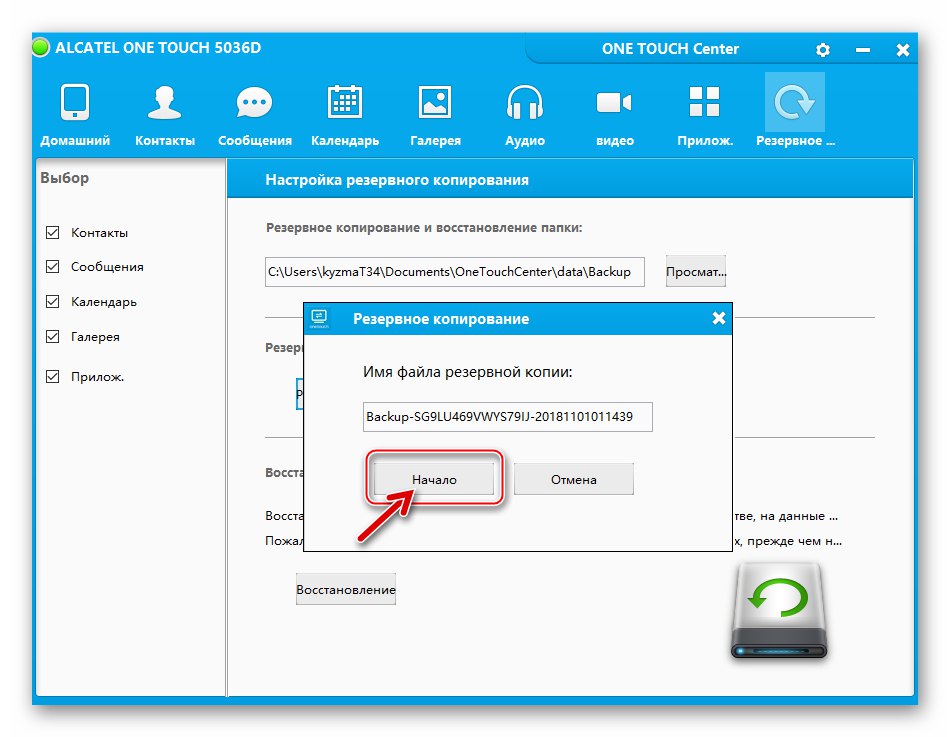Click Имя файла резервной копии label
The image size is (950, 737).
point(467,372)
